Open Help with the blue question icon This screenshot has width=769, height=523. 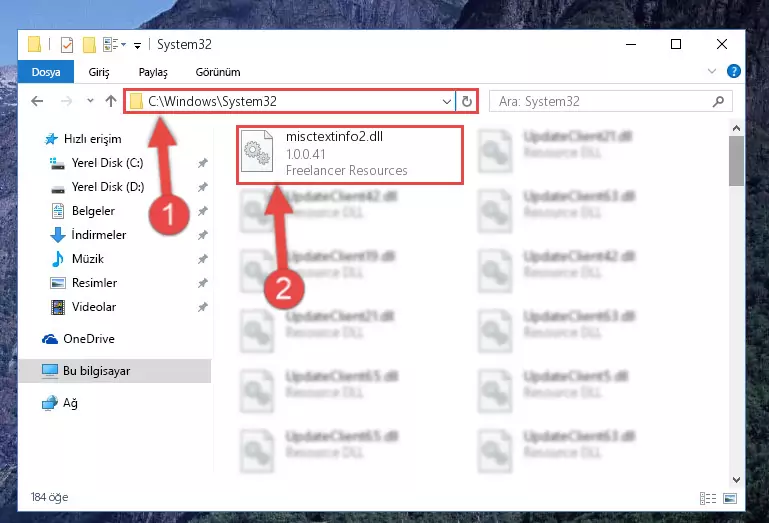734,72
